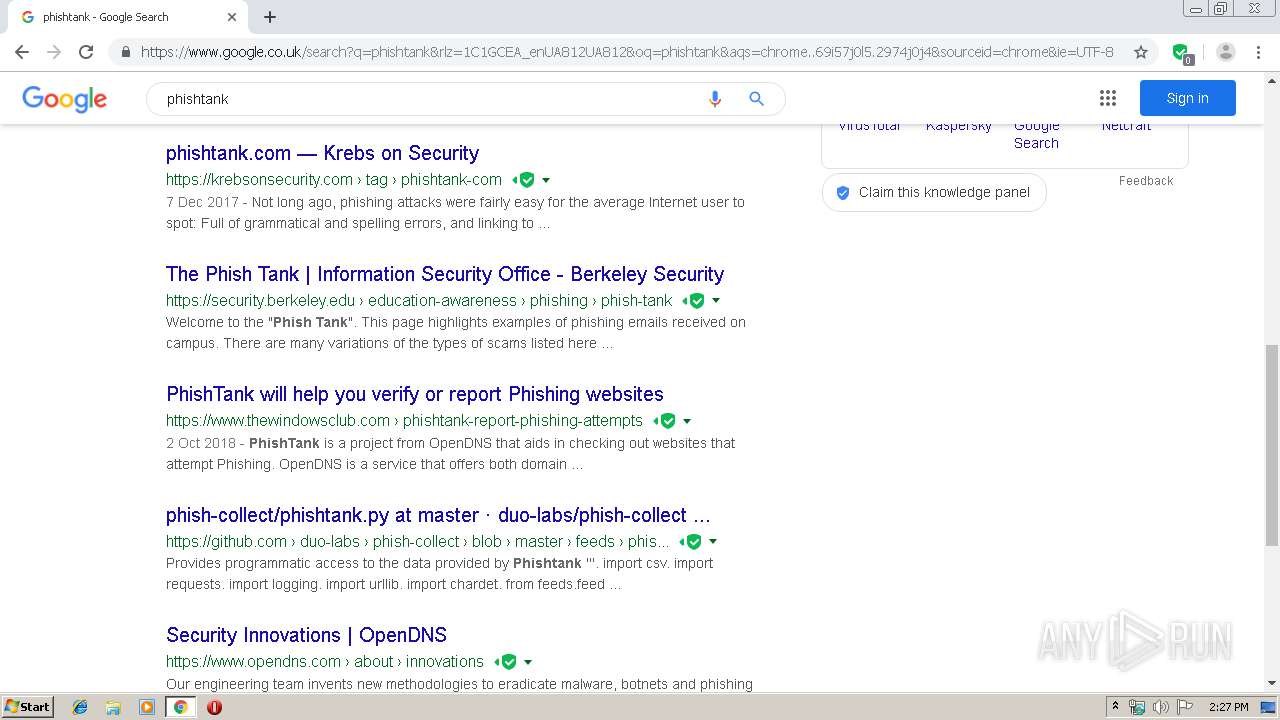This screenshot has width=1280, height=720.
Task: Expand dropdown arrow on thewindowsclub result
Action: click(687, 421)
